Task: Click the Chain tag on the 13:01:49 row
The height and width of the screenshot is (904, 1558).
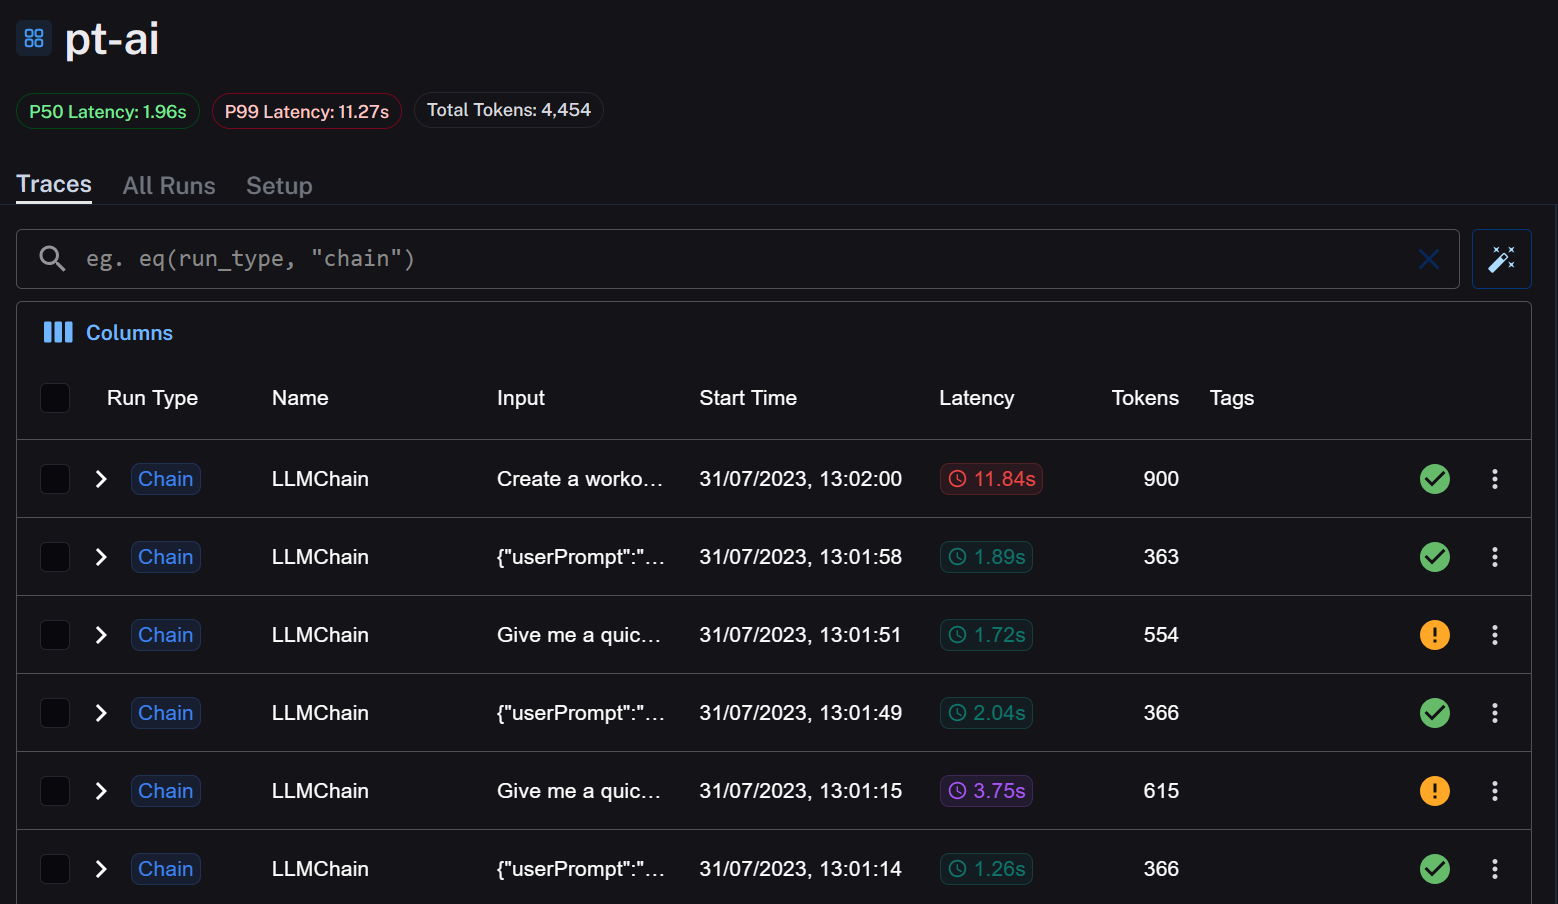Action: tap(166, 713)
